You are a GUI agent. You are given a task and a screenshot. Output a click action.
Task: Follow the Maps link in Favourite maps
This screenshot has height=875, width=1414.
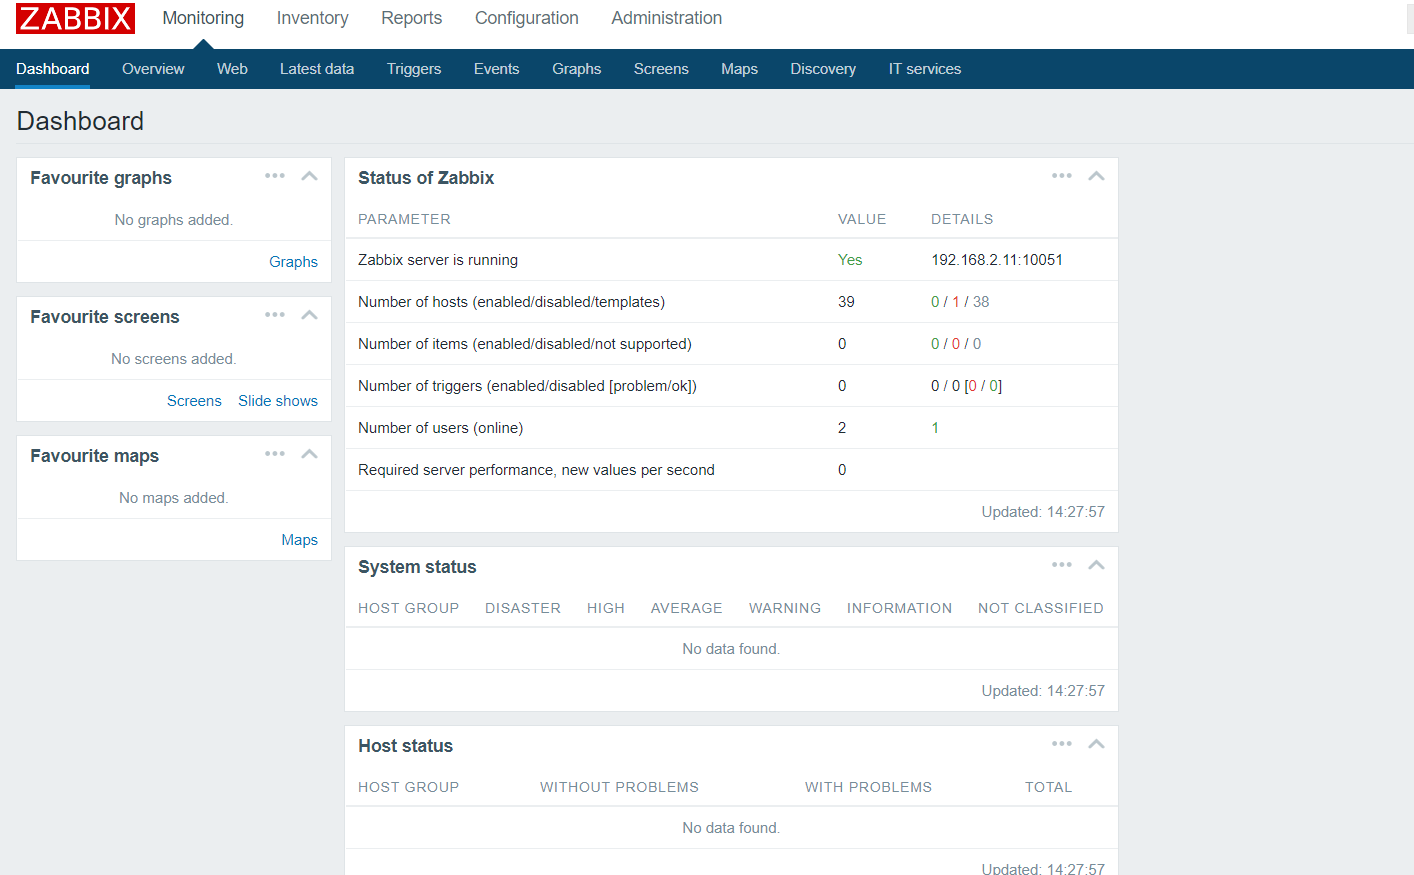299,540
